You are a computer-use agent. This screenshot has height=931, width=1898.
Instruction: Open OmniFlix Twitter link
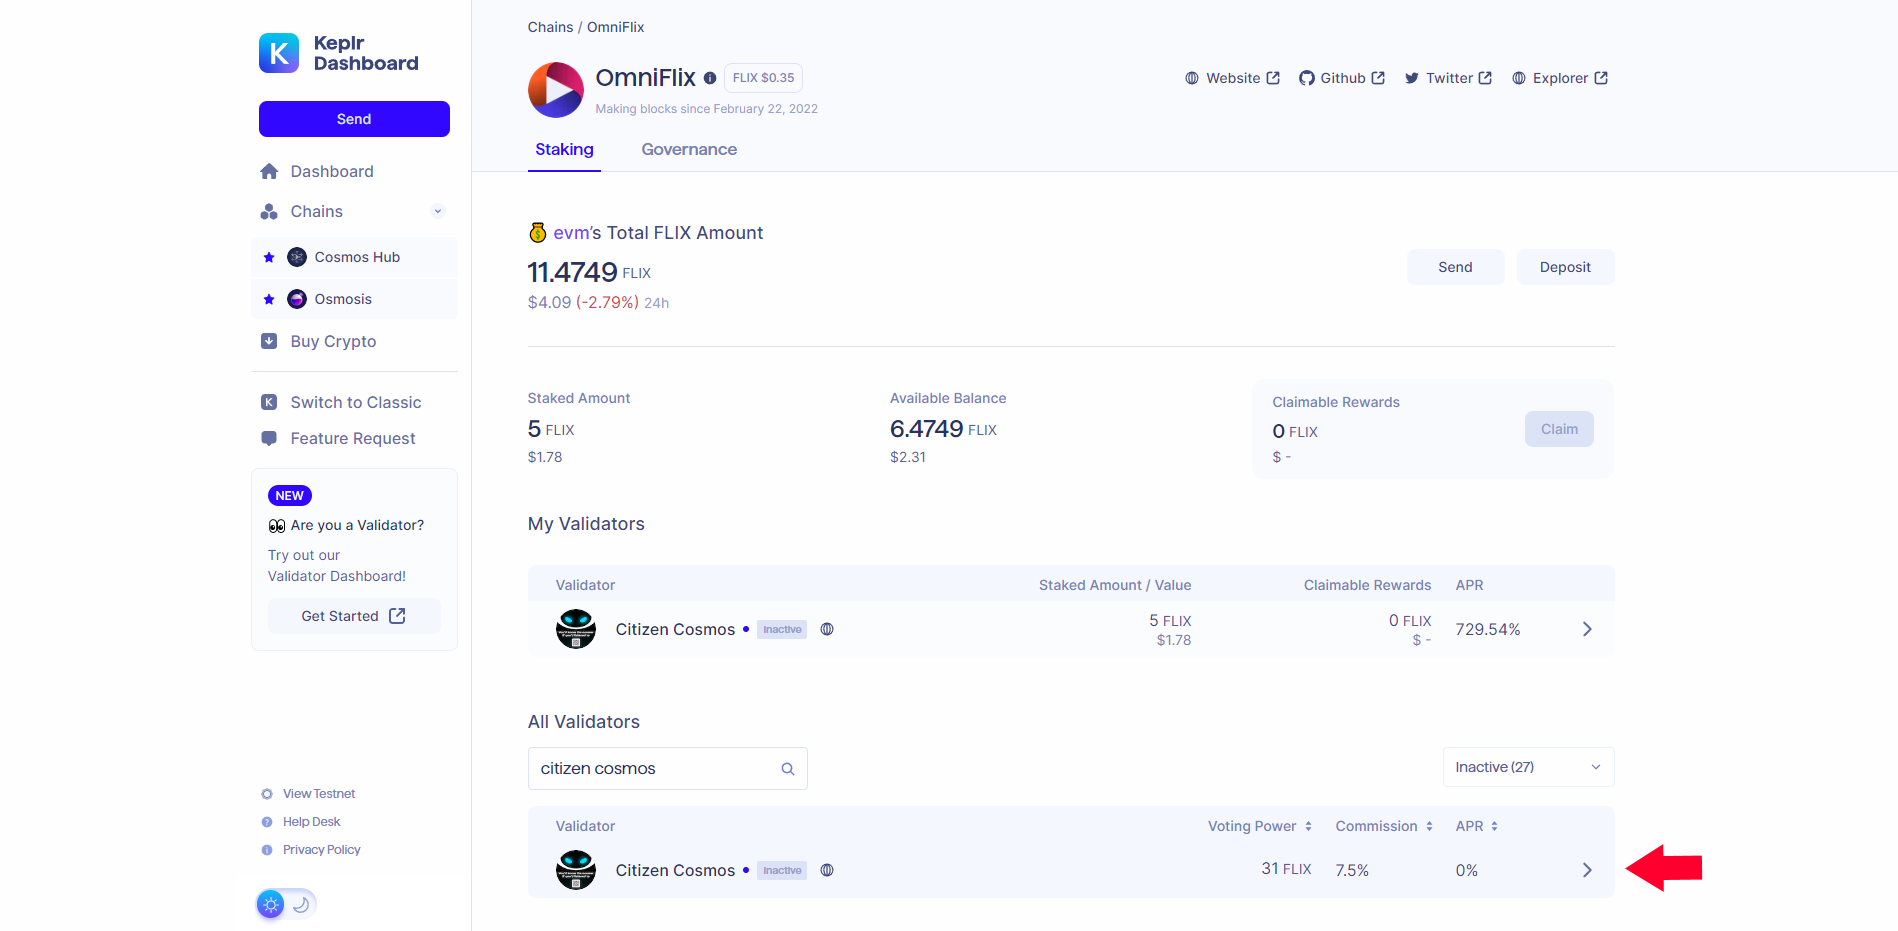tap(1448, 78)
